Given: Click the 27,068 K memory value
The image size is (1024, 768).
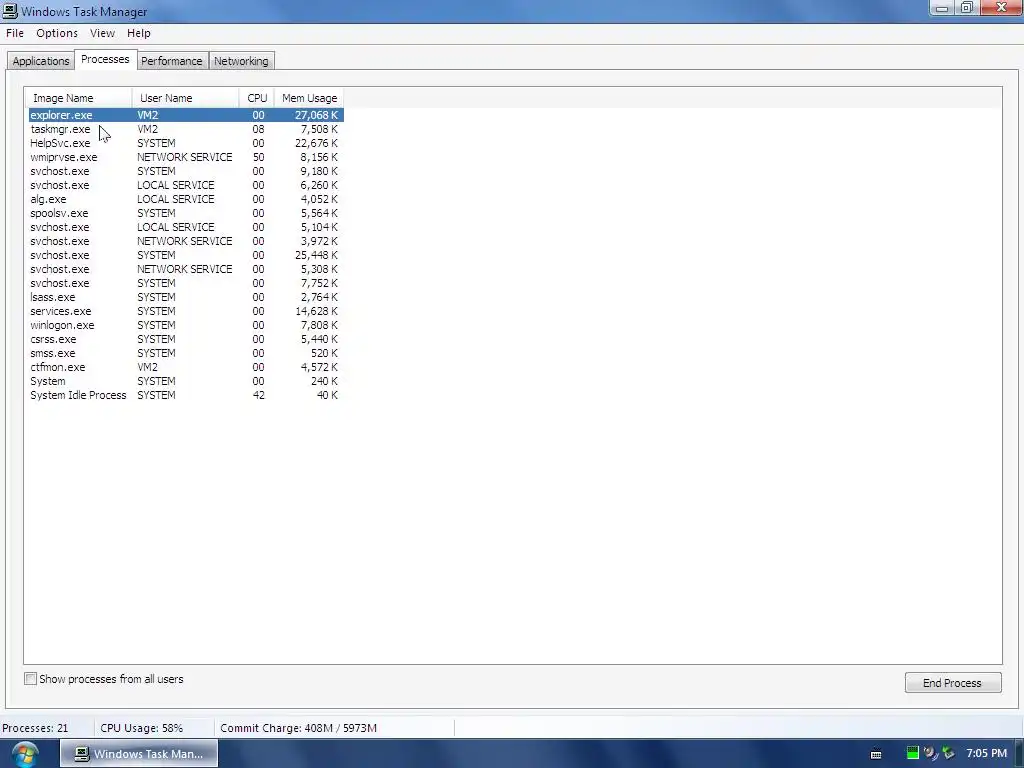Looking at the screenshot, I should (x=316, y=115).
